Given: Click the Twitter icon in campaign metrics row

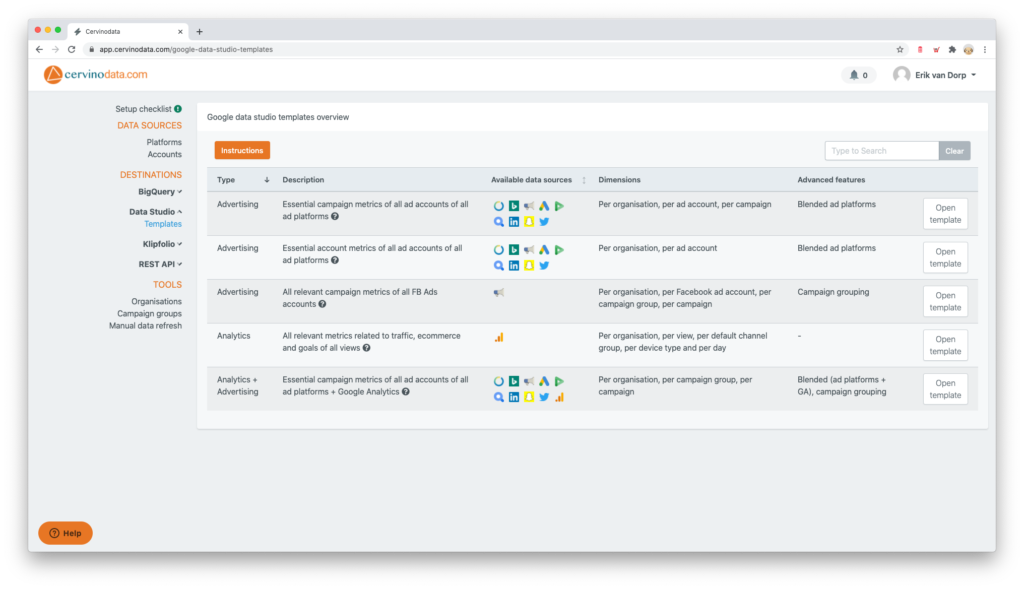Looking at the screenshot, I should [544, 222].
